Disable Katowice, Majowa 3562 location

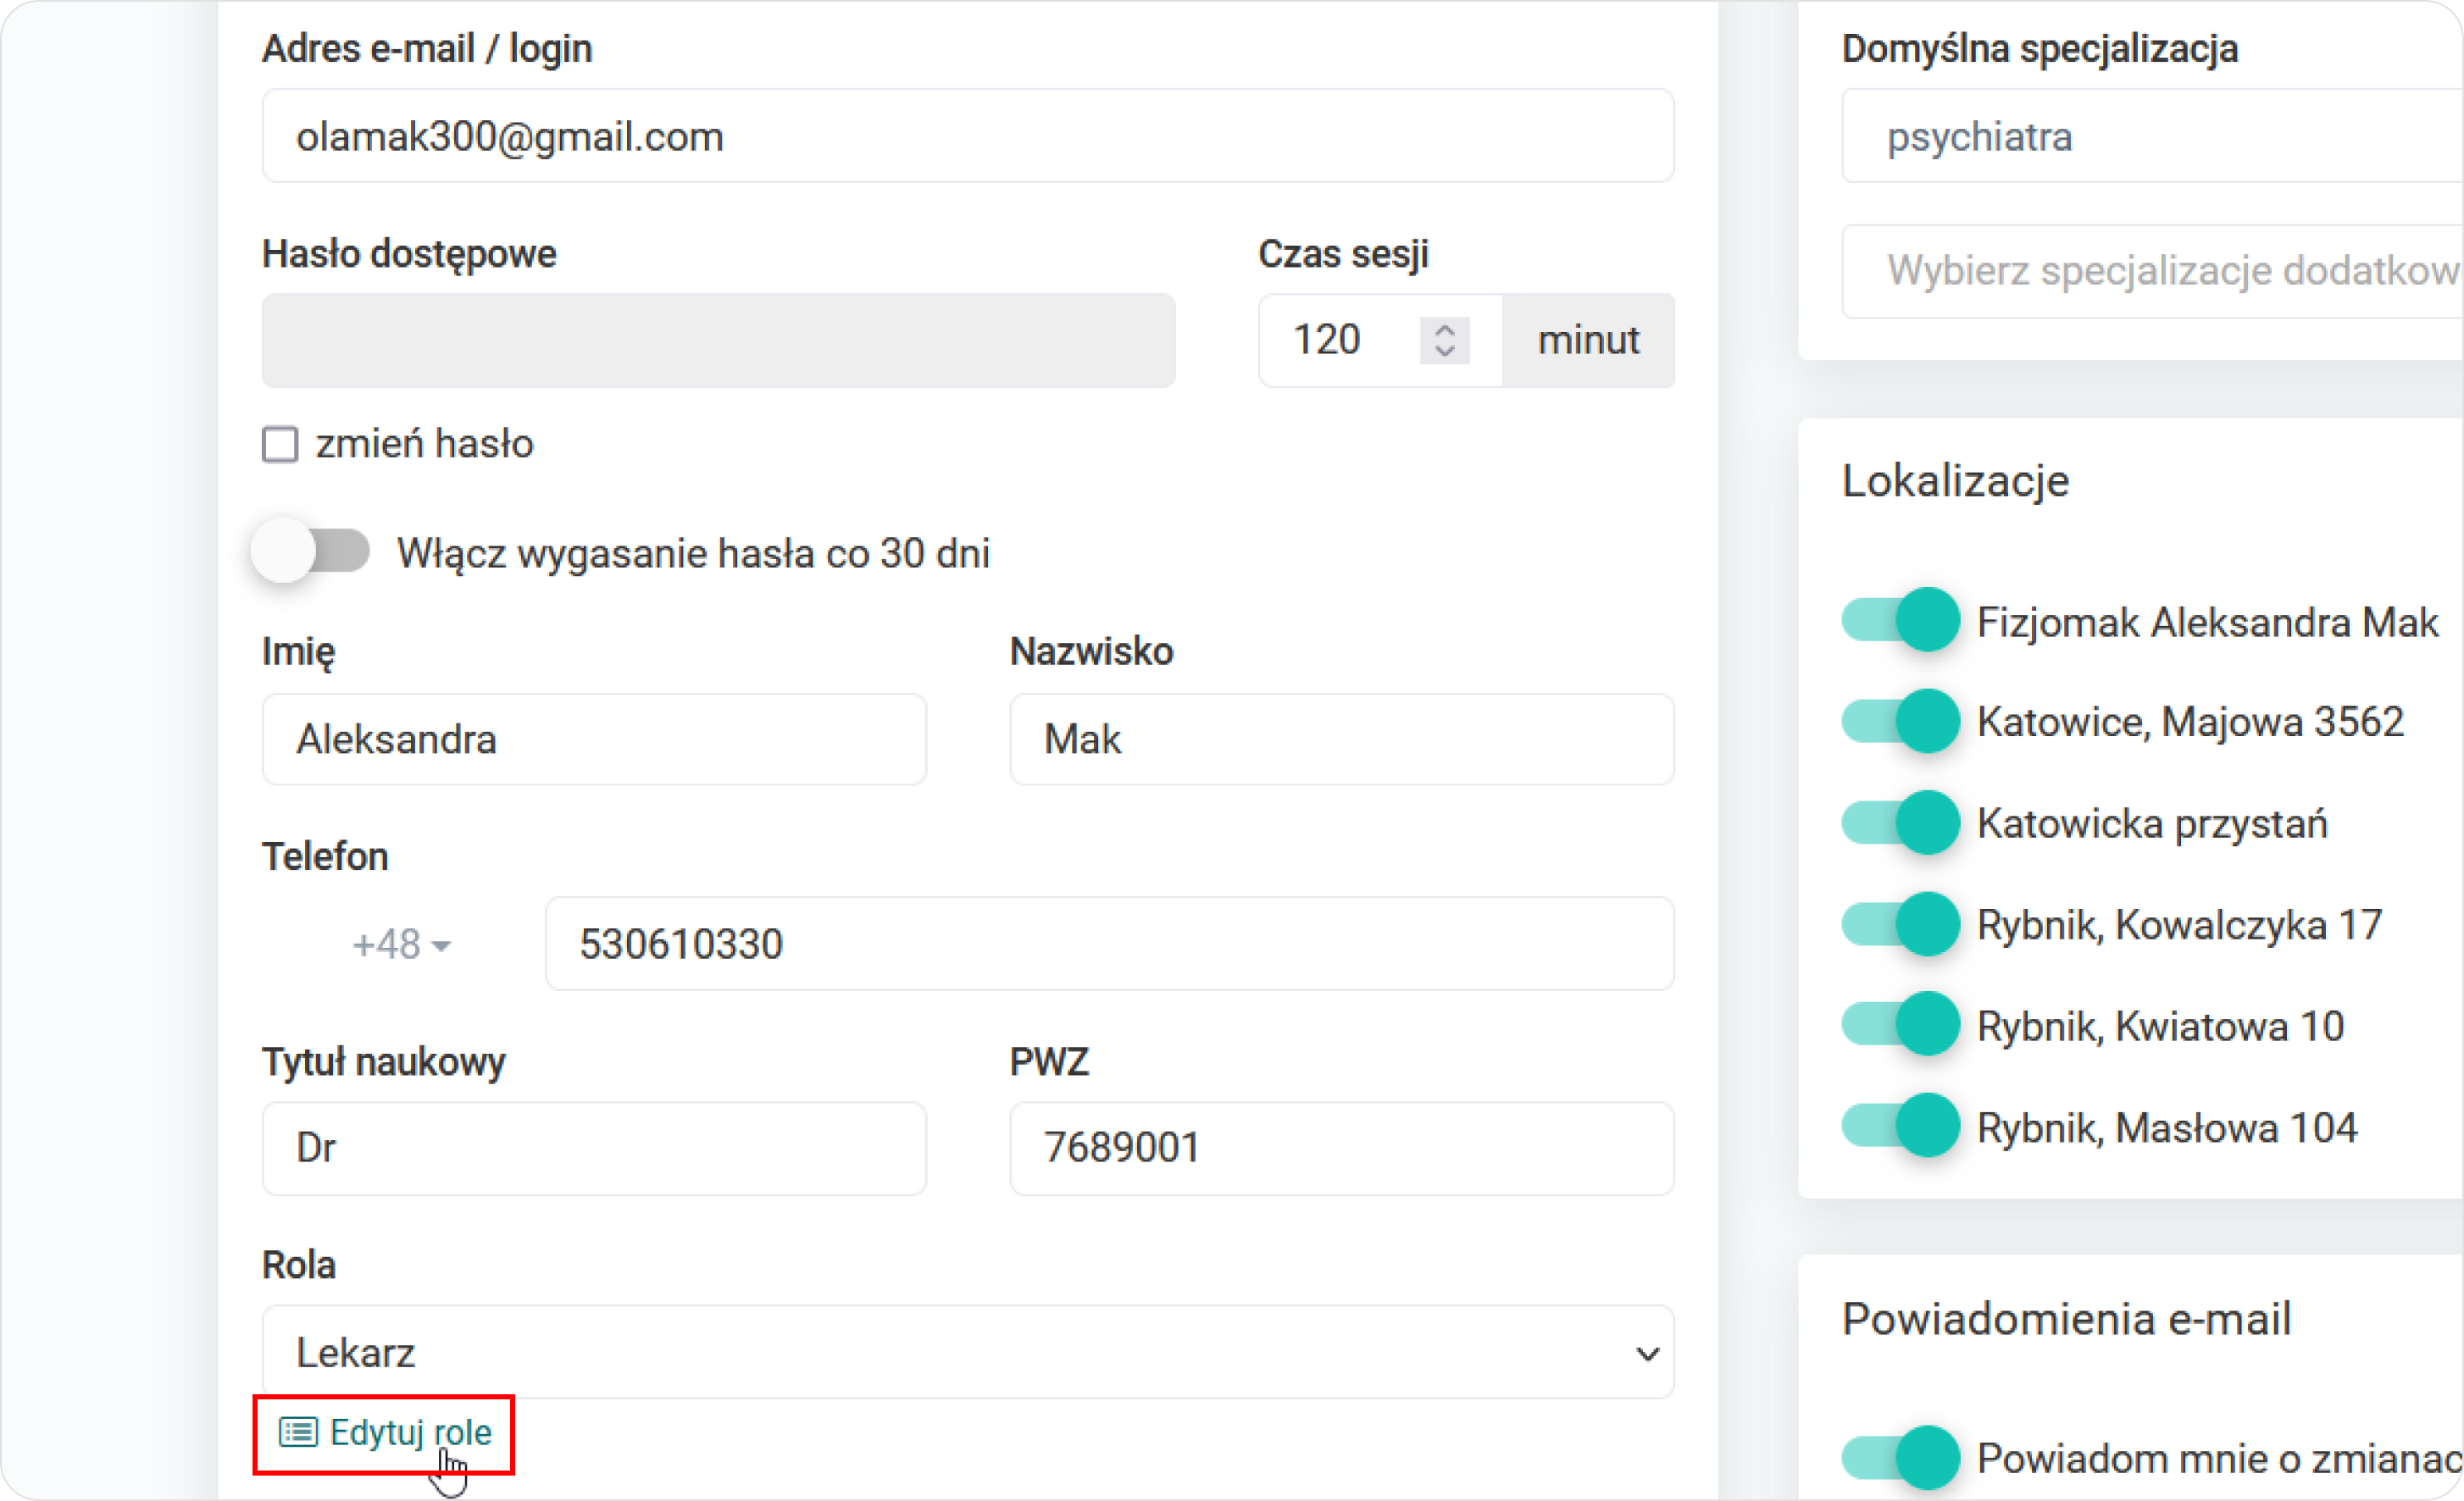tap(1900, 721)
